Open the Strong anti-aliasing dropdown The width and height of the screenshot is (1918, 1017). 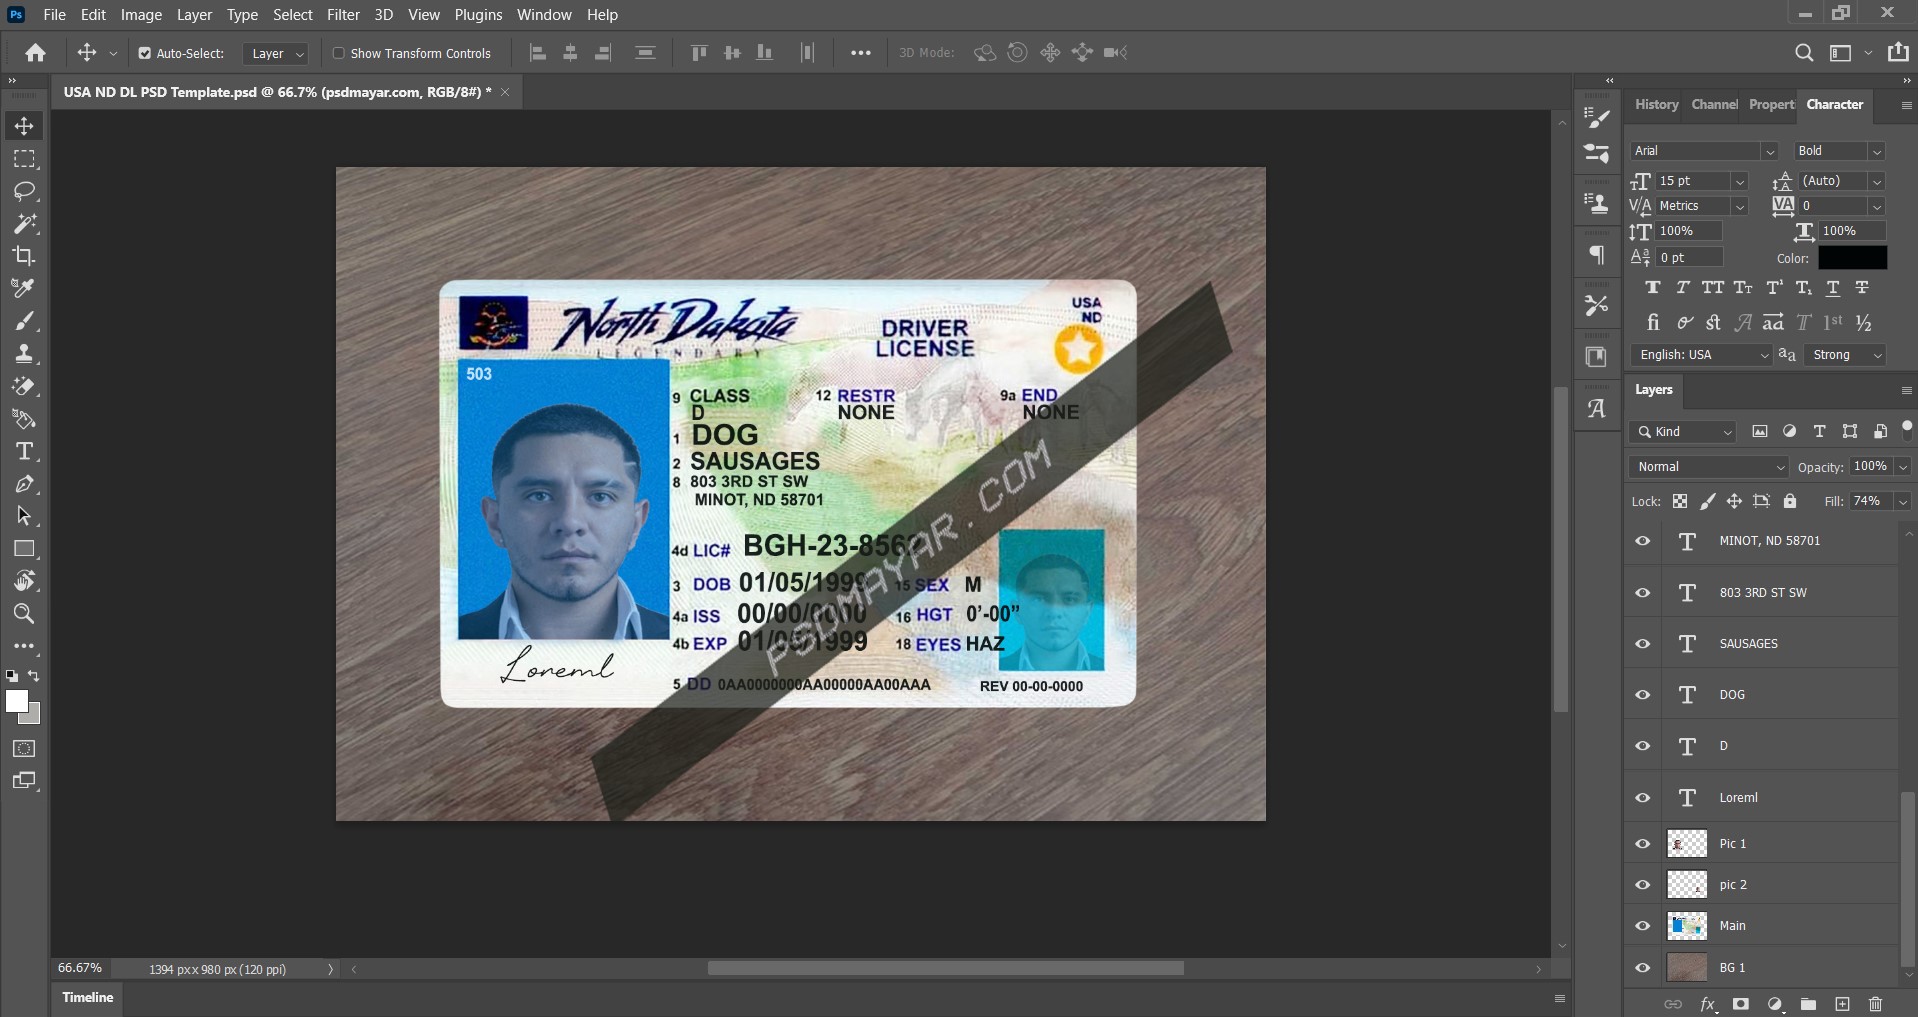coord(1845,355)
